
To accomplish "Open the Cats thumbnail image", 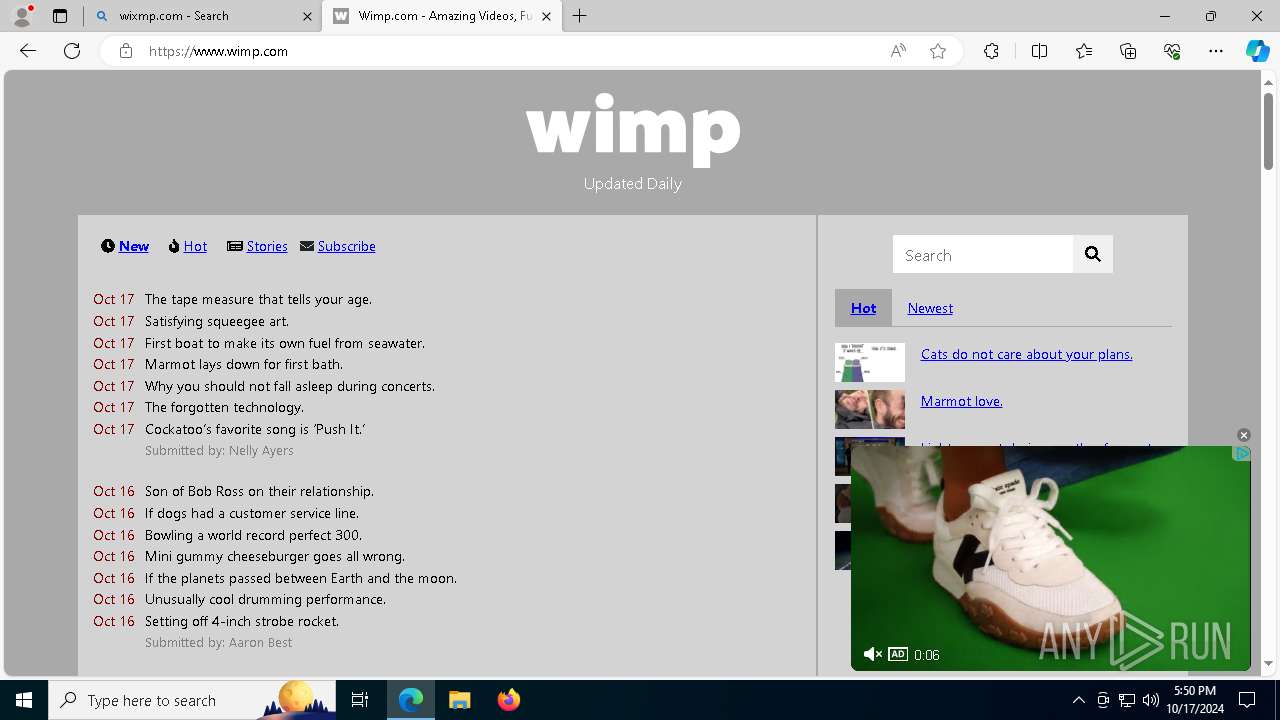I will pyautogui.click(x=870, y=362).
